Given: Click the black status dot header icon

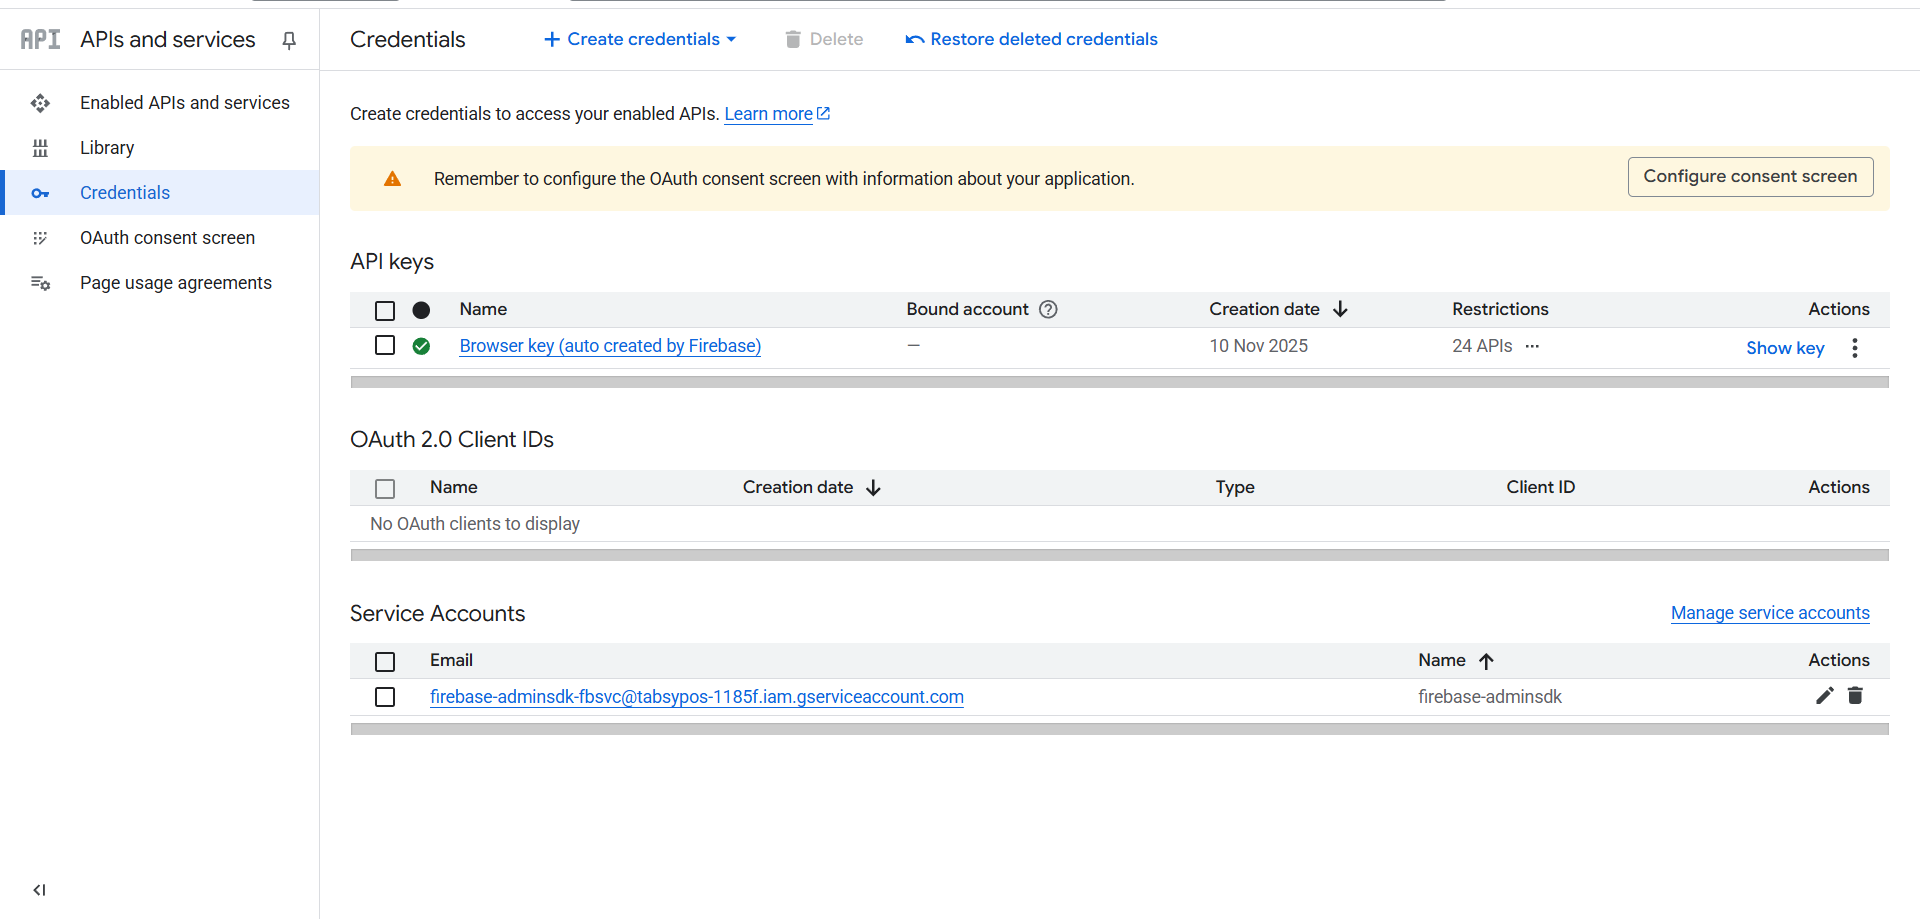Looking at the screenshot, I should point(421,310).
